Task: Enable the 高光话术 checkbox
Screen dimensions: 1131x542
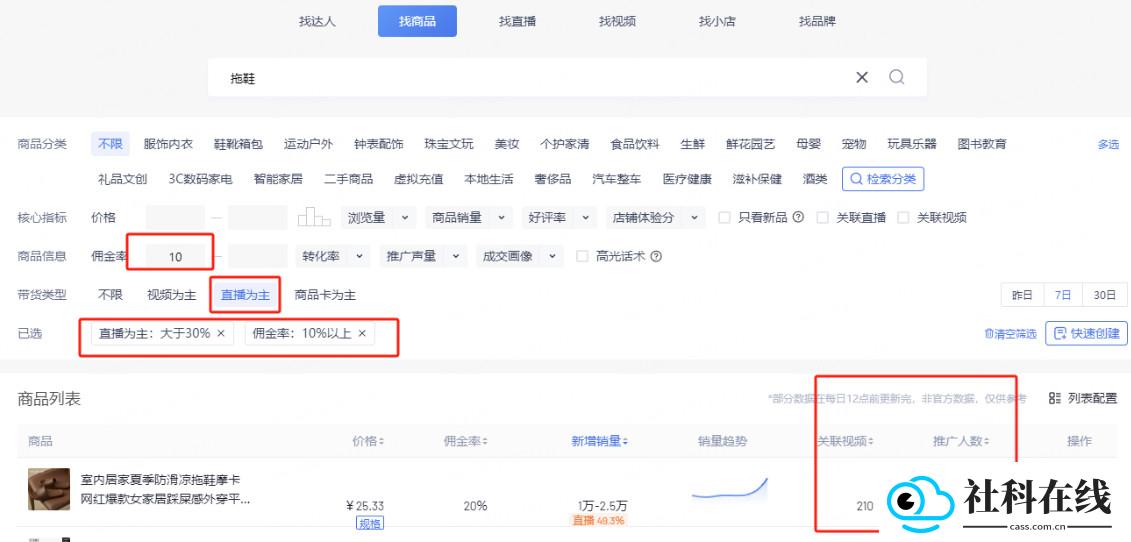Action: tap(582, 256)
